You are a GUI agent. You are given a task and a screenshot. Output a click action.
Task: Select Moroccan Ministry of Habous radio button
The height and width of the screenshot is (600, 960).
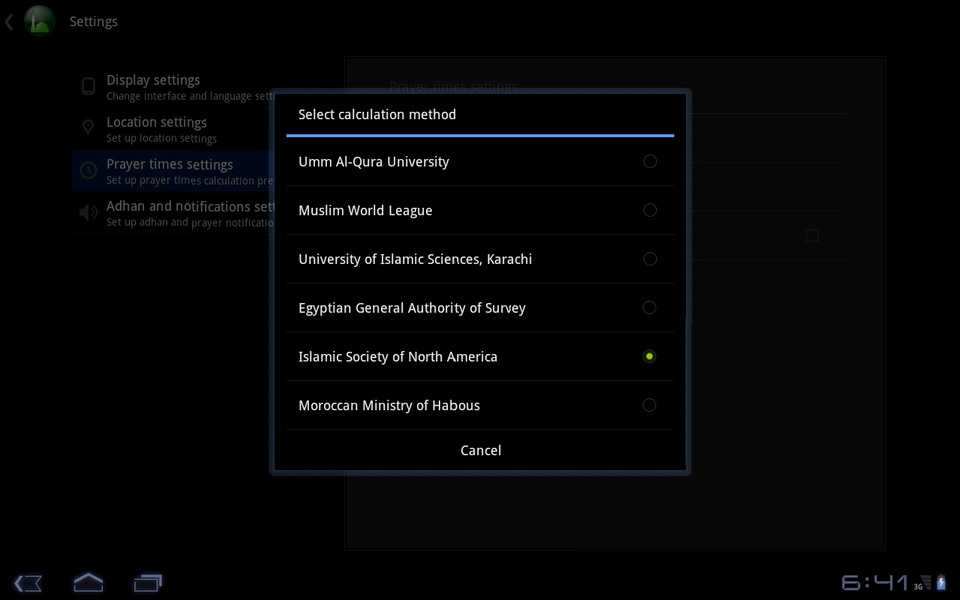[650, 405]
